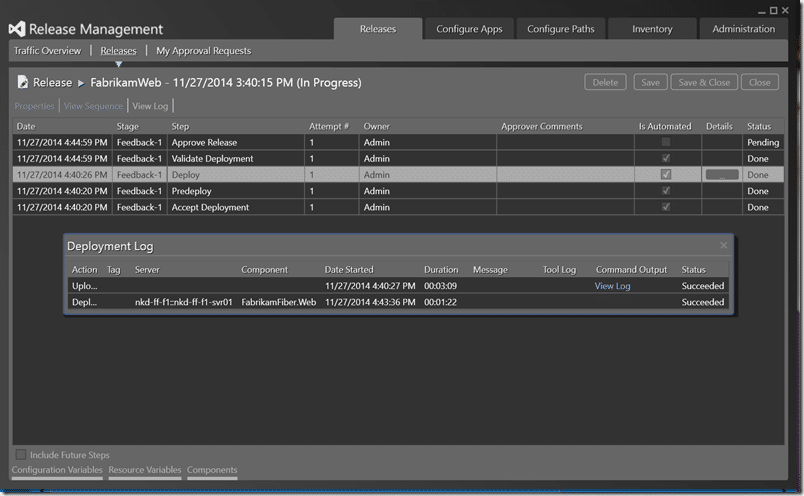Enable the Include Future Steps checkbox
804x496 pixels.
pos(21,454)
